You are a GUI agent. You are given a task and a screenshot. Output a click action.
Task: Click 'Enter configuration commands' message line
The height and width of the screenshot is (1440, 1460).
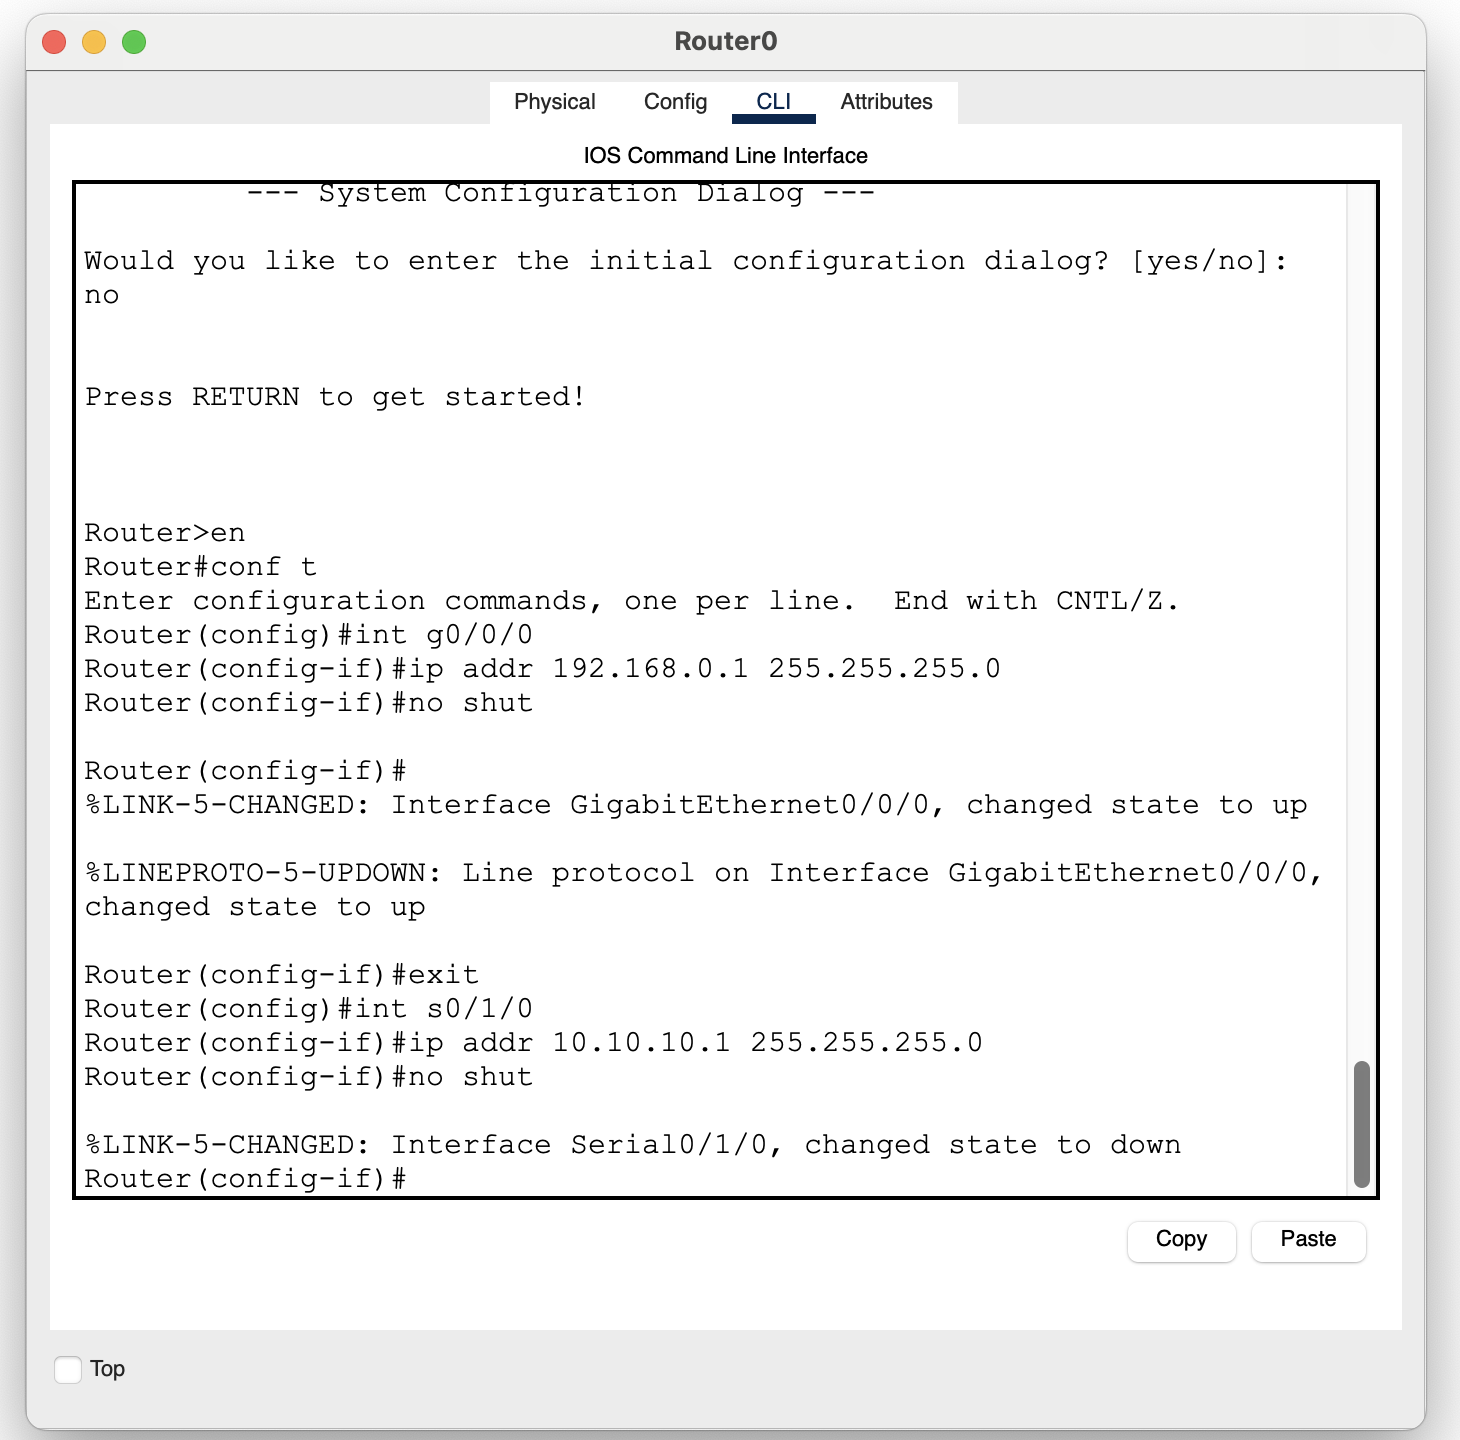[x=632, y=600]
